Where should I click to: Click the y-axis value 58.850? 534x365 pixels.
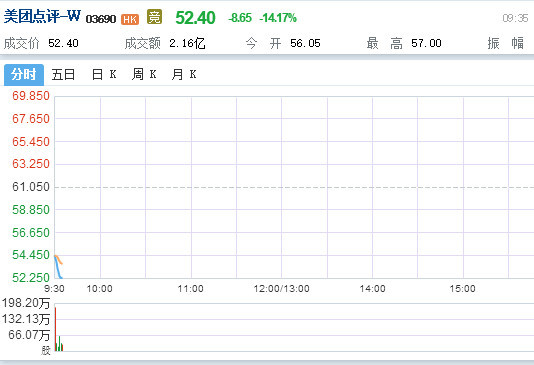click(31, 210)
